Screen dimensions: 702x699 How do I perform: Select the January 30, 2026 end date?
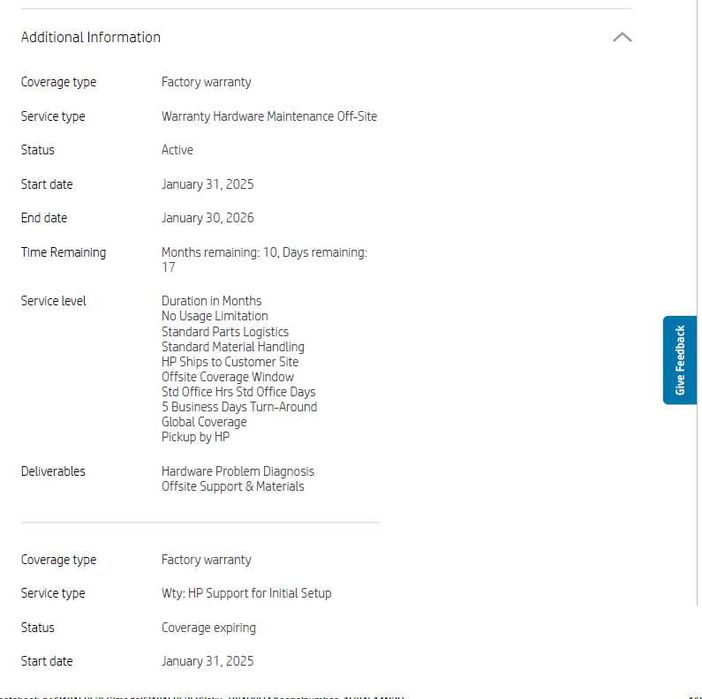(x=207, y=218)
